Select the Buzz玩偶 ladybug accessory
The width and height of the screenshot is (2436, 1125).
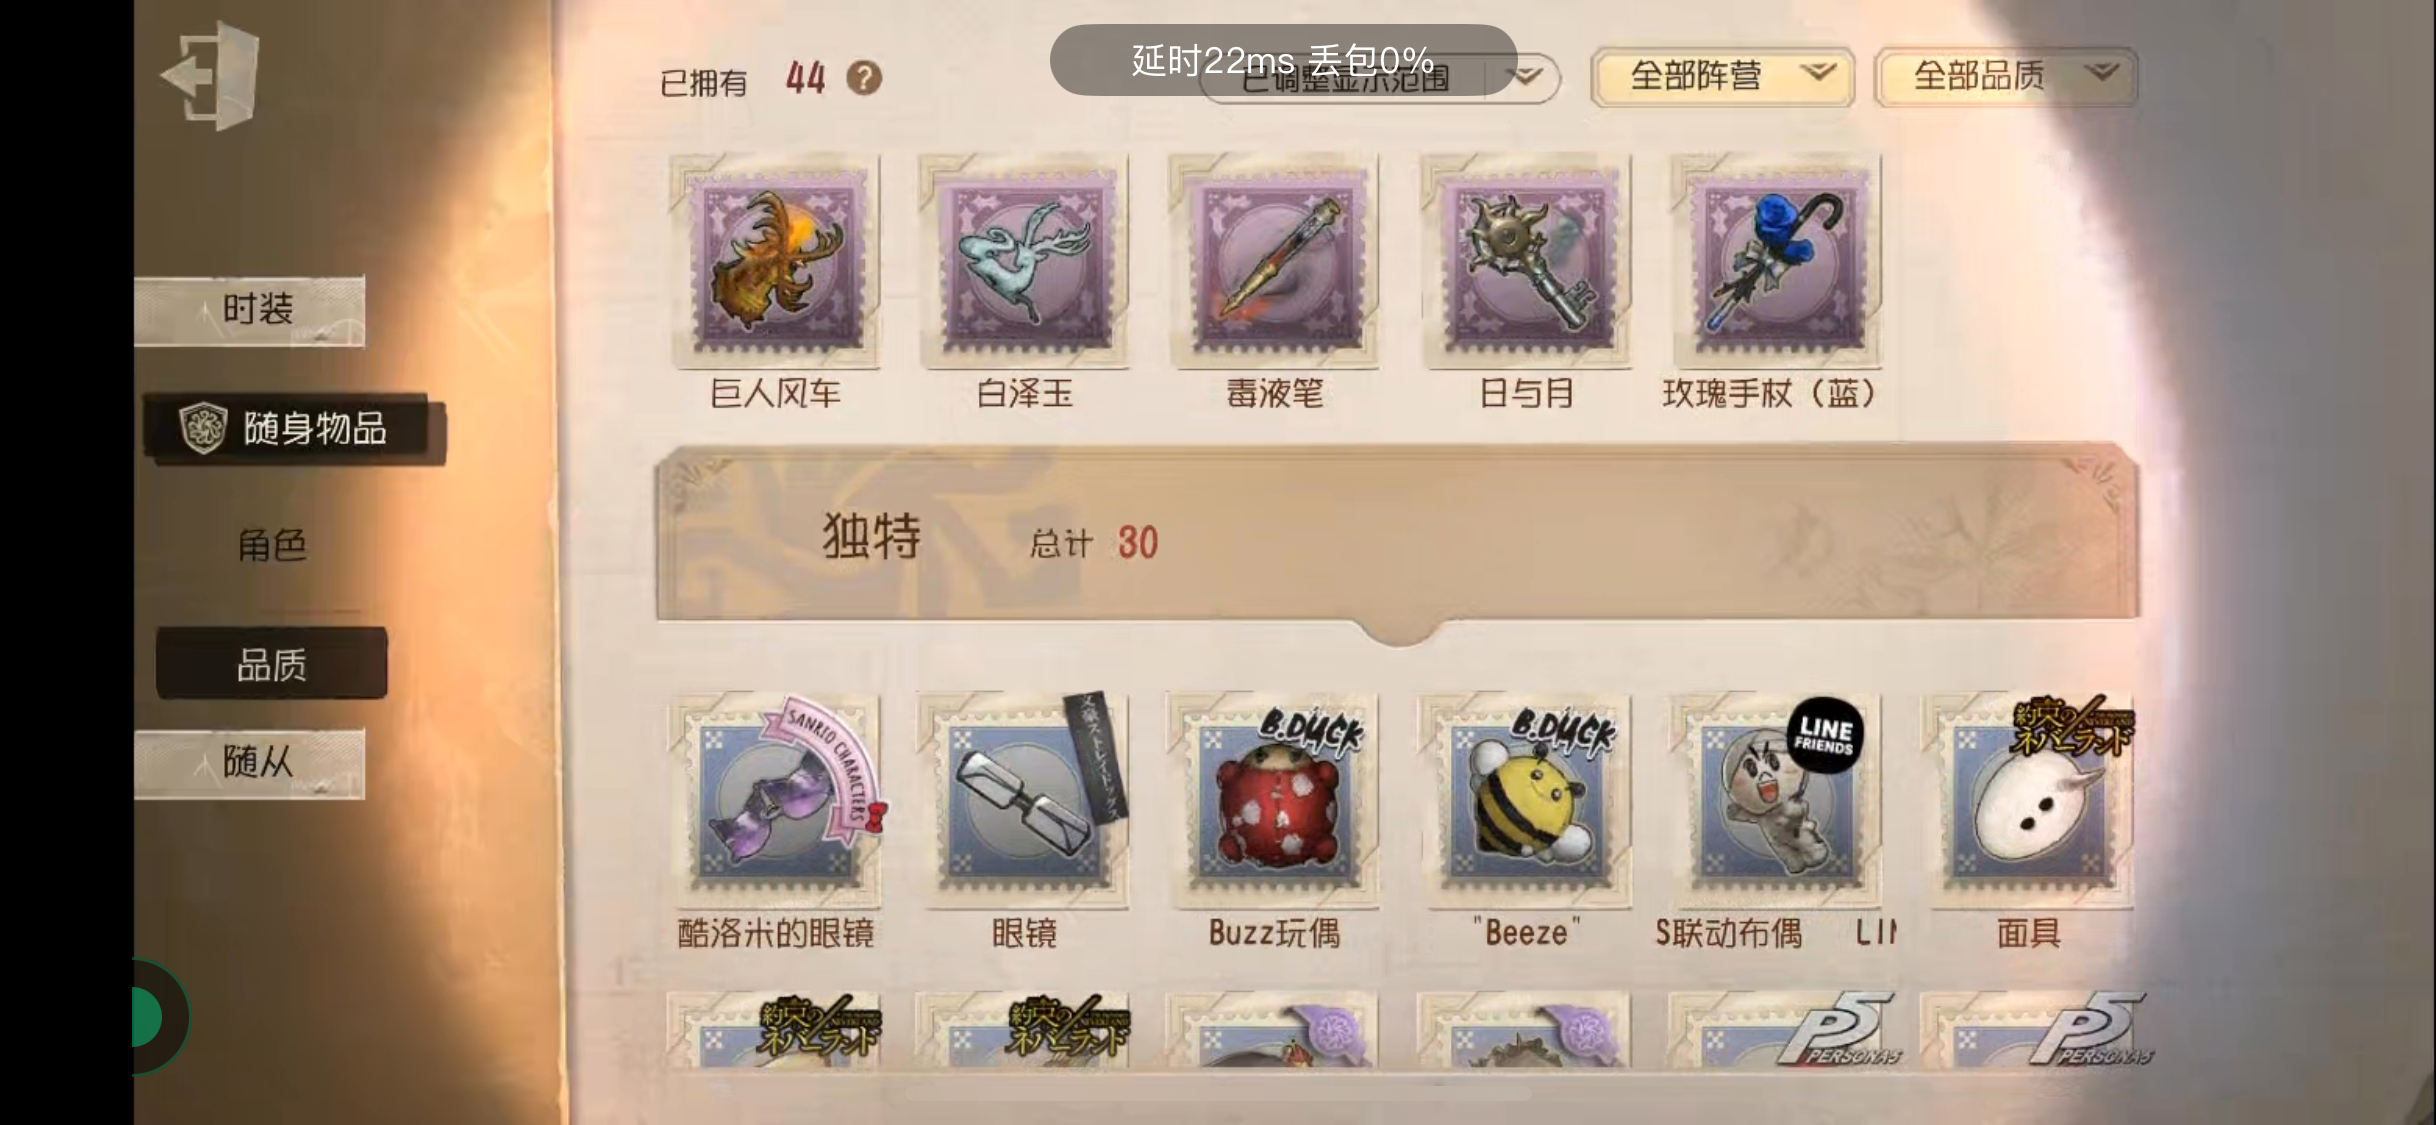coord(1274,800)
